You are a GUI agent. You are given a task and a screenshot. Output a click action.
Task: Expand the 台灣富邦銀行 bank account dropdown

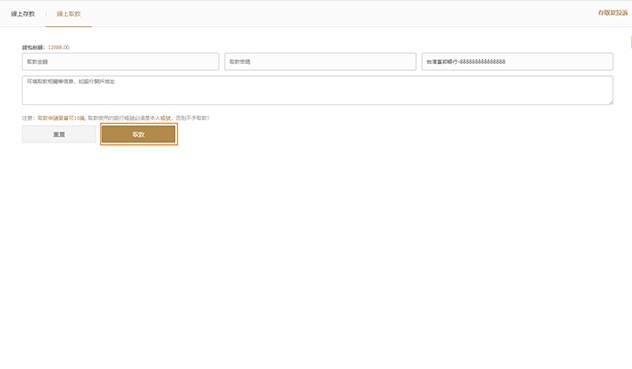coord(517,62)
